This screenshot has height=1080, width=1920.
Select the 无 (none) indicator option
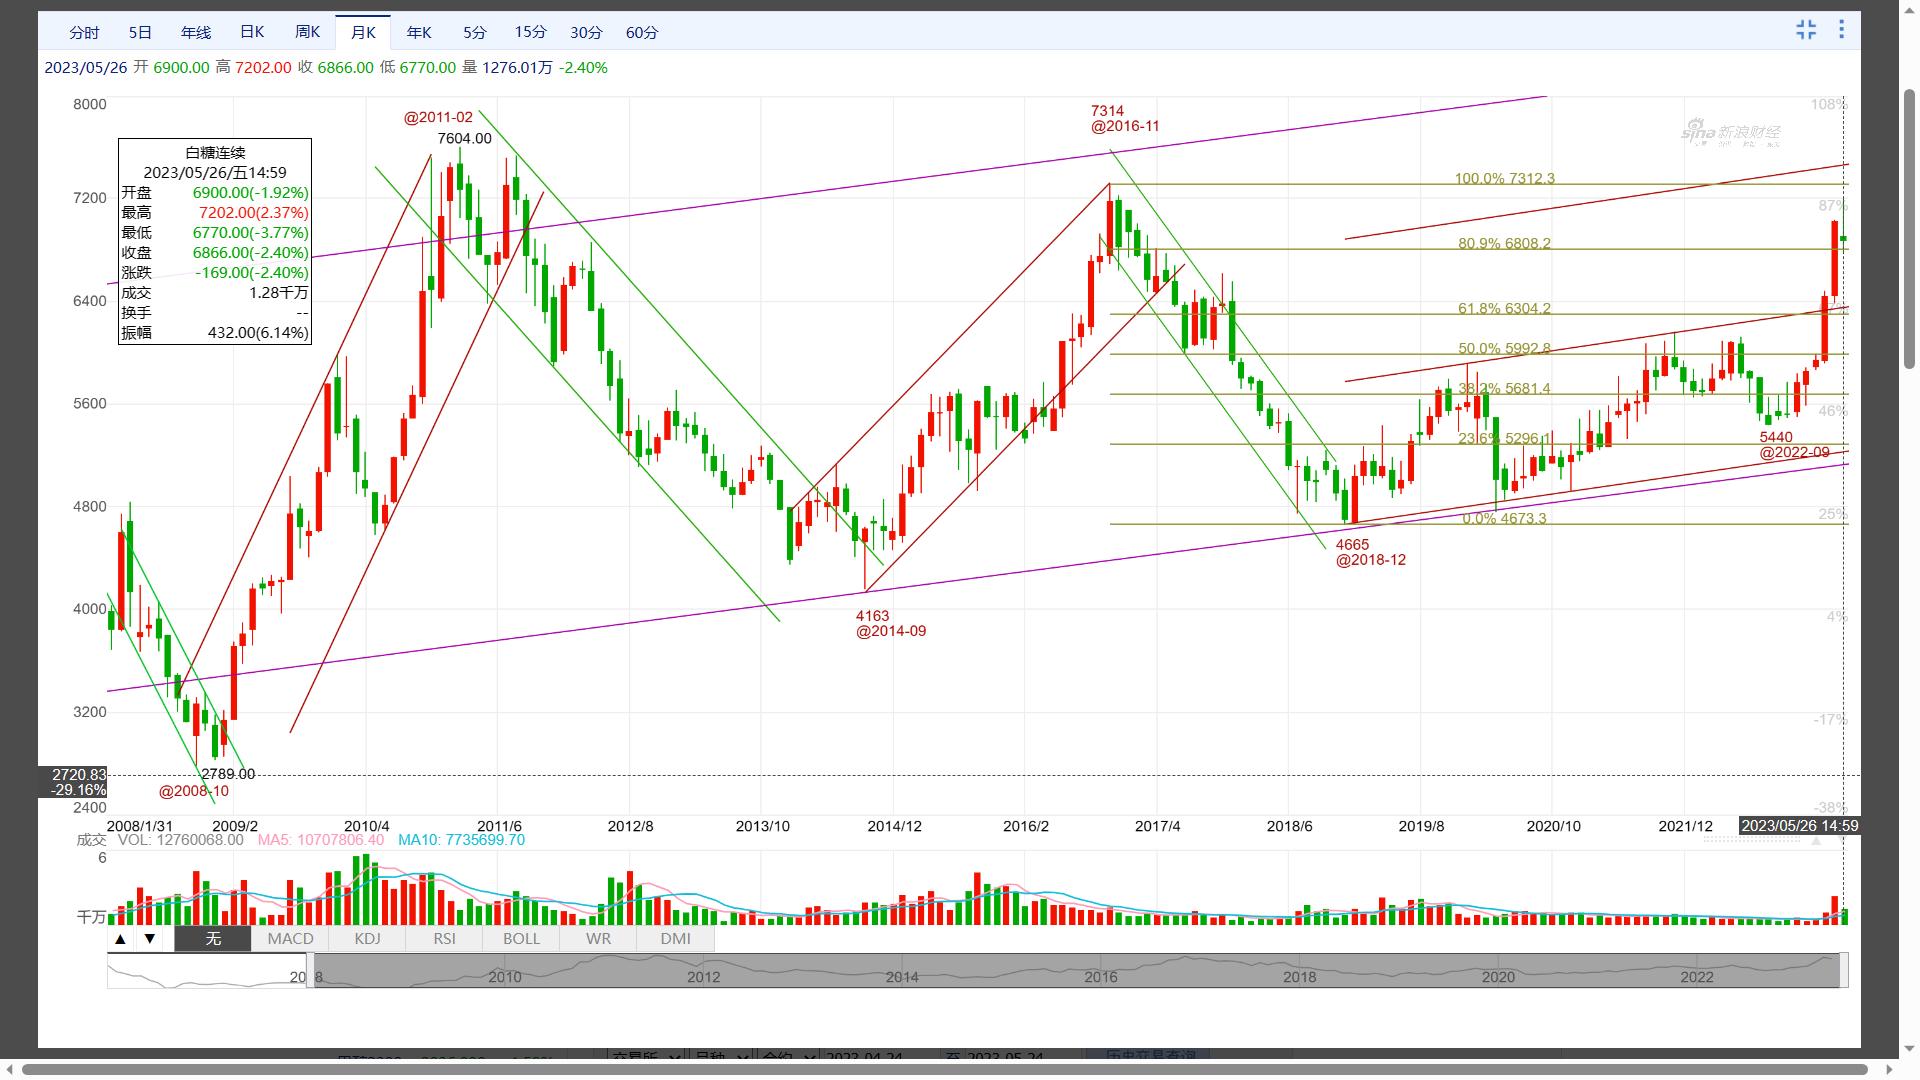click(213, 939)
